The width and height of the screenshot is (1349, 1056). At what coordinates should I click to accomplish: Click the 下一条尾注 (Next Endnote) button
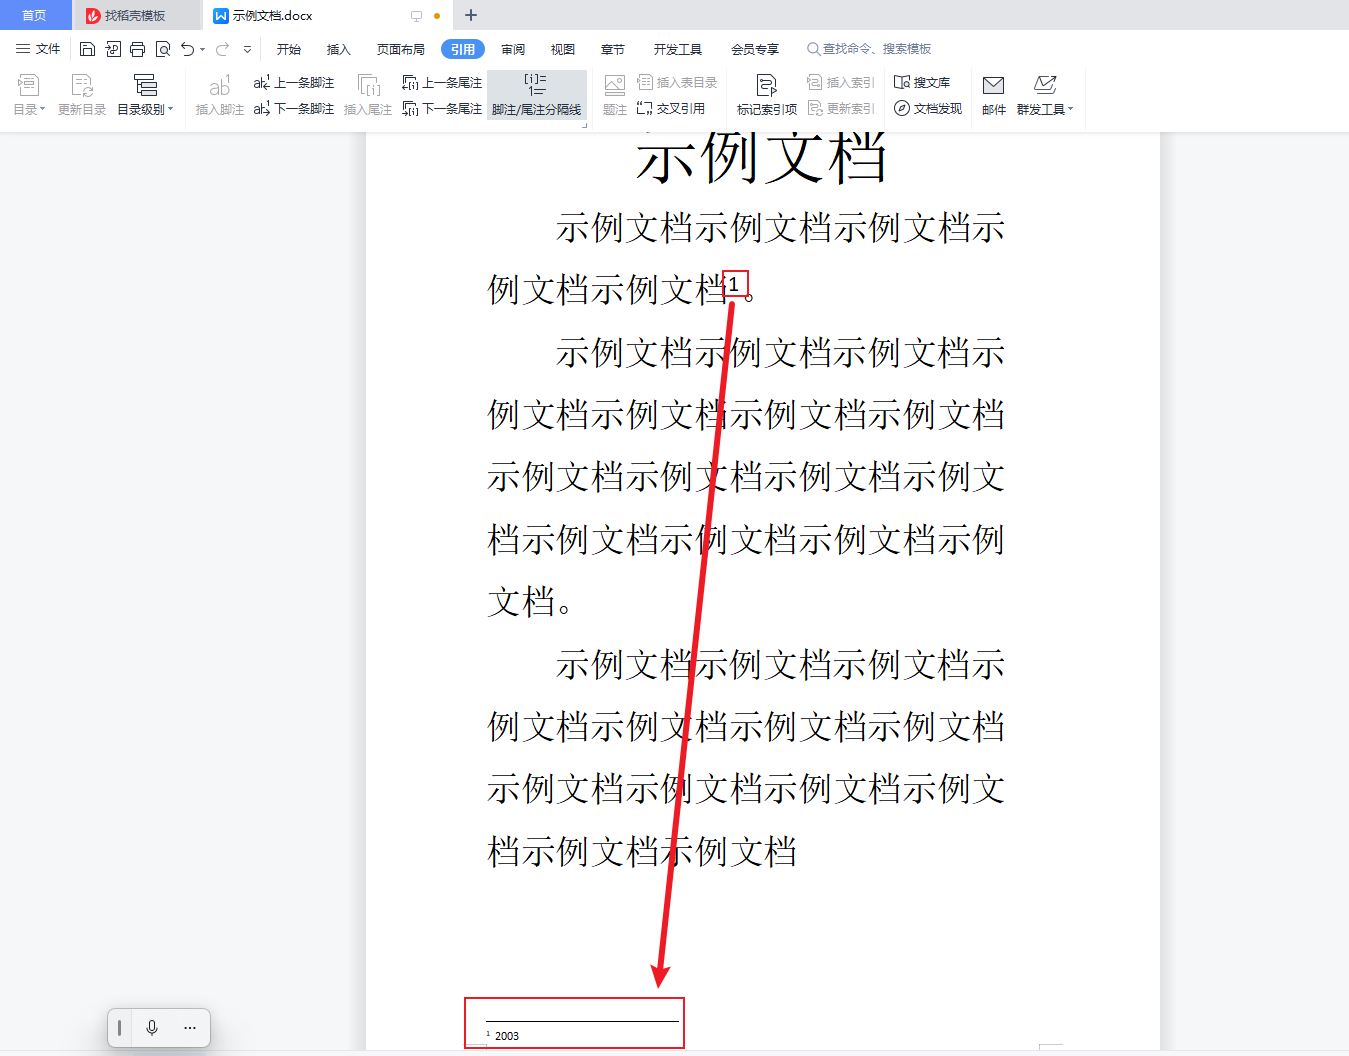442,109
